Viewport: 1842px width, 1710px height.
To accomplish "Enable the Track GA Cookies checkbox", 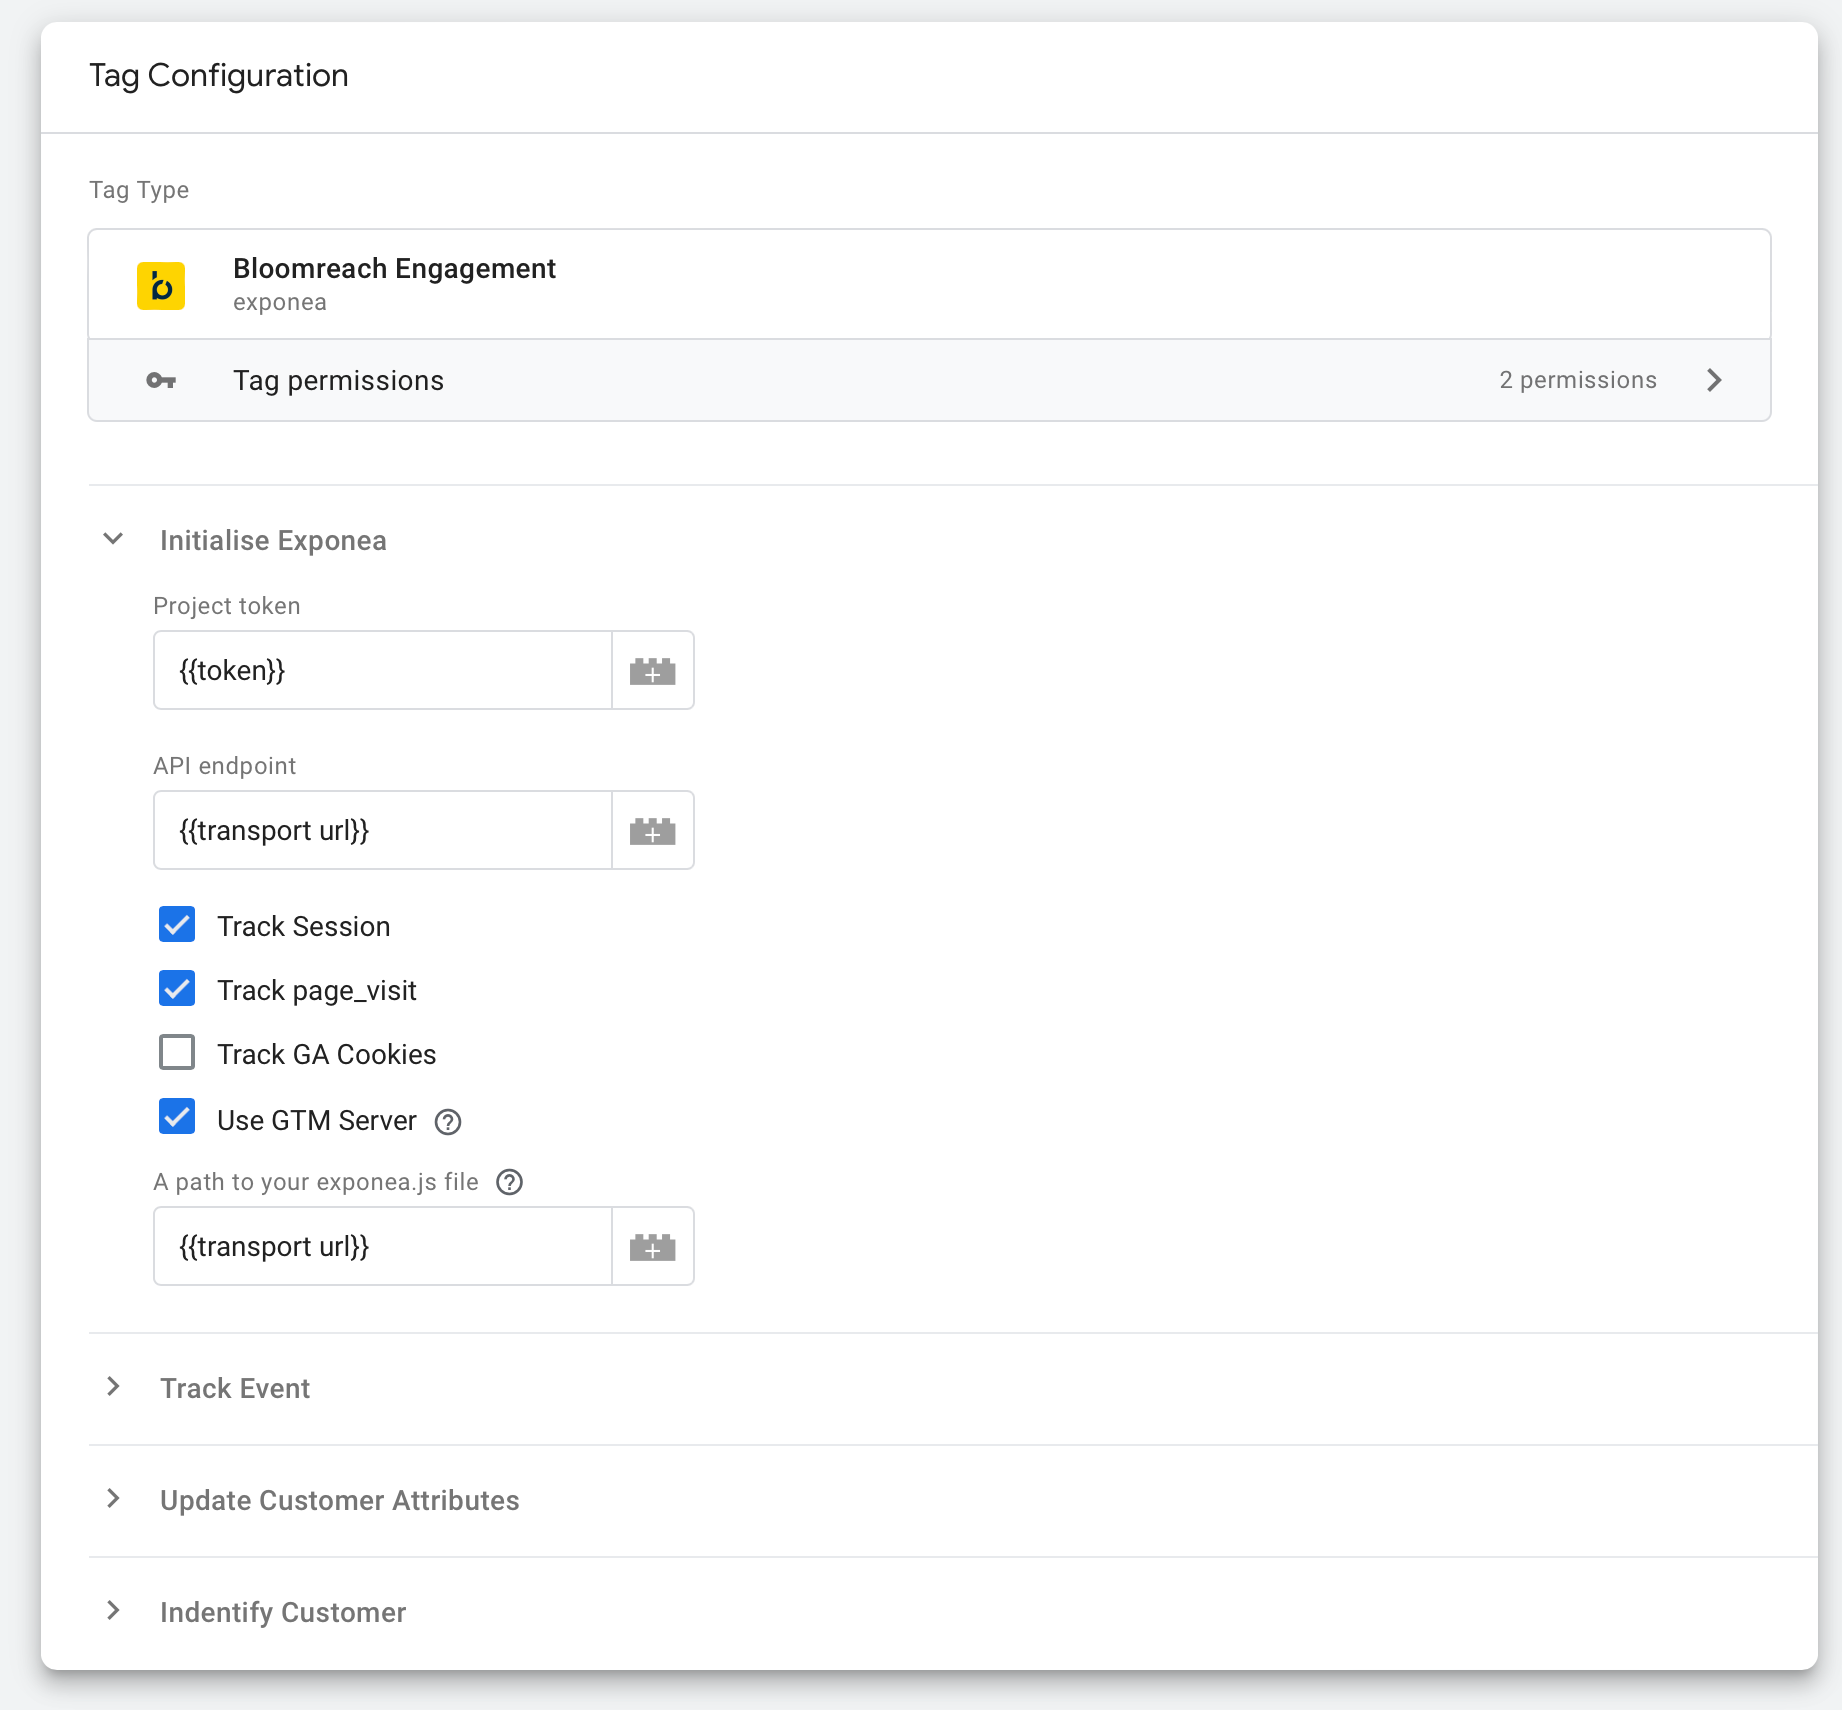I will [x=177, y=1053].
